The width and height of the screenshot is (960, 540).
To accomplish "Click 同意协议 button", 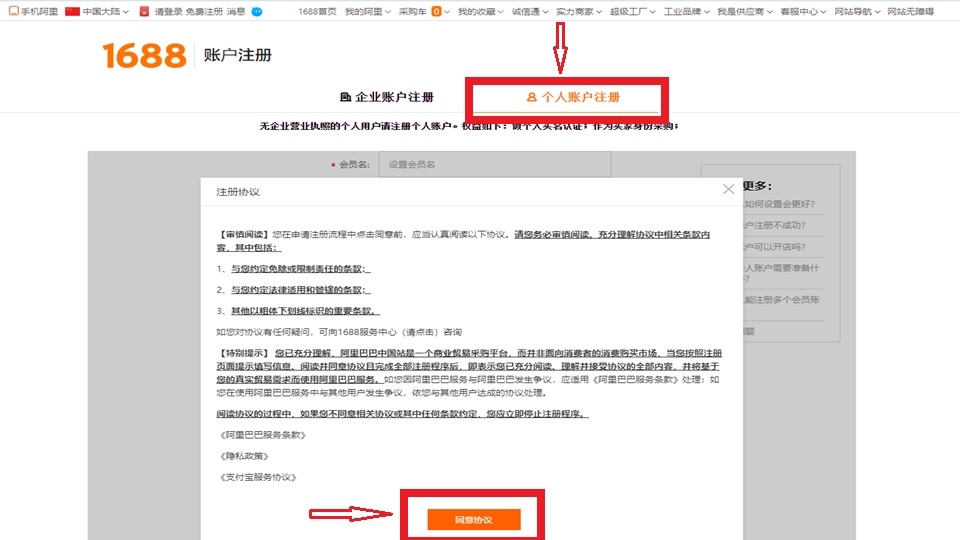I will [474, 519].
